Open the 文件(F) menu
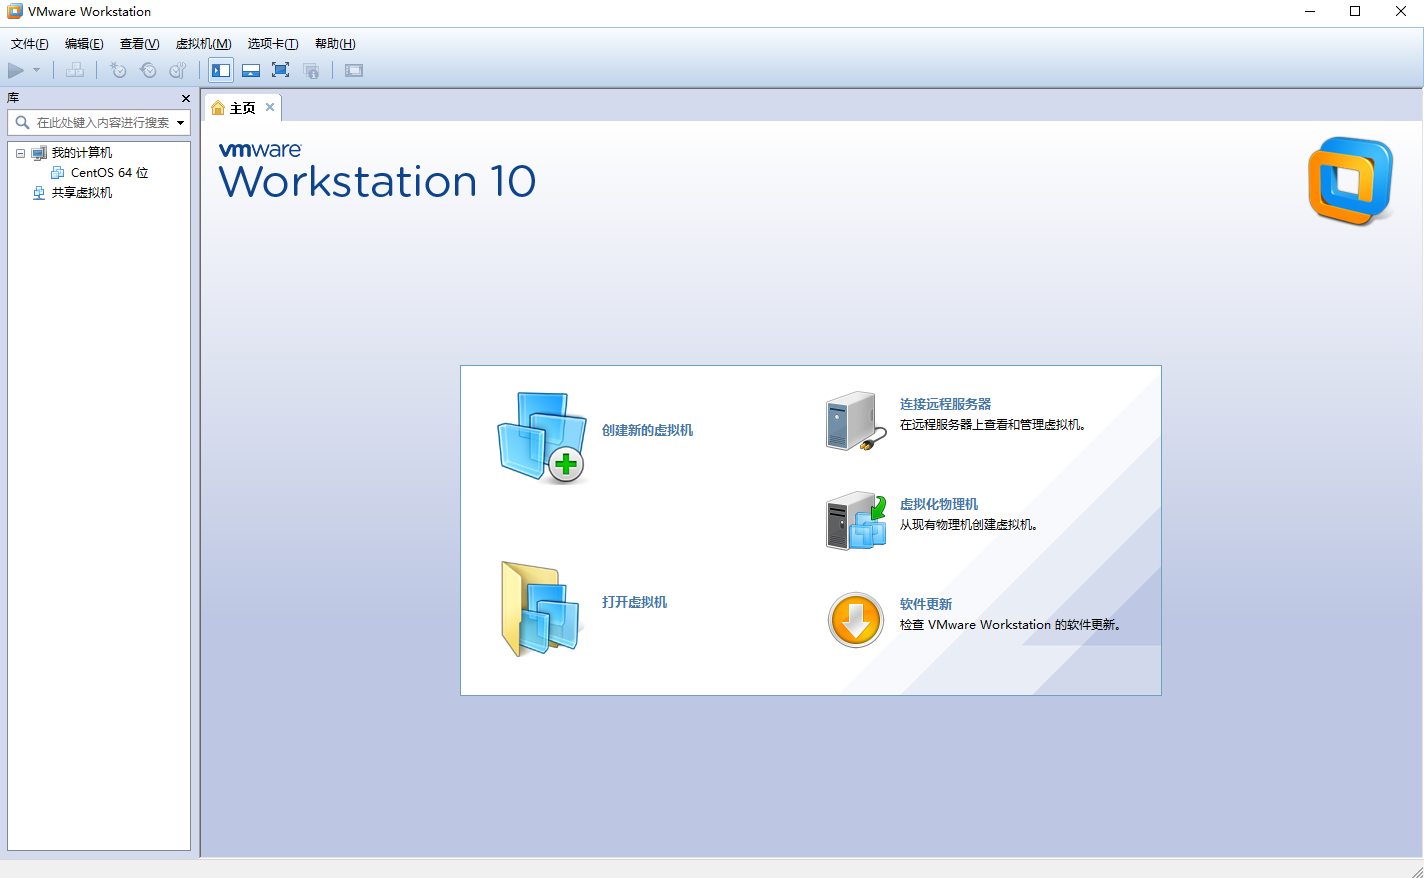The height and width of the screenshot is (878, 1424). tap(29, 44)
